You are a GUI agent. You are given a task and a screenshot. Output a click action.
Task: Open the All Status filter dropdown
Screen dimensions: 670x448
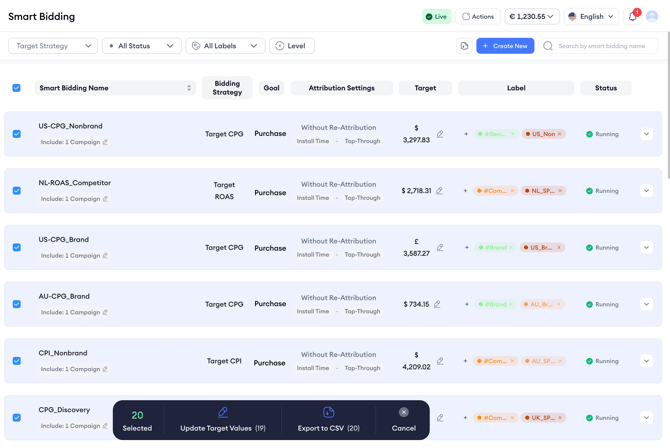(x=141, y=46)
